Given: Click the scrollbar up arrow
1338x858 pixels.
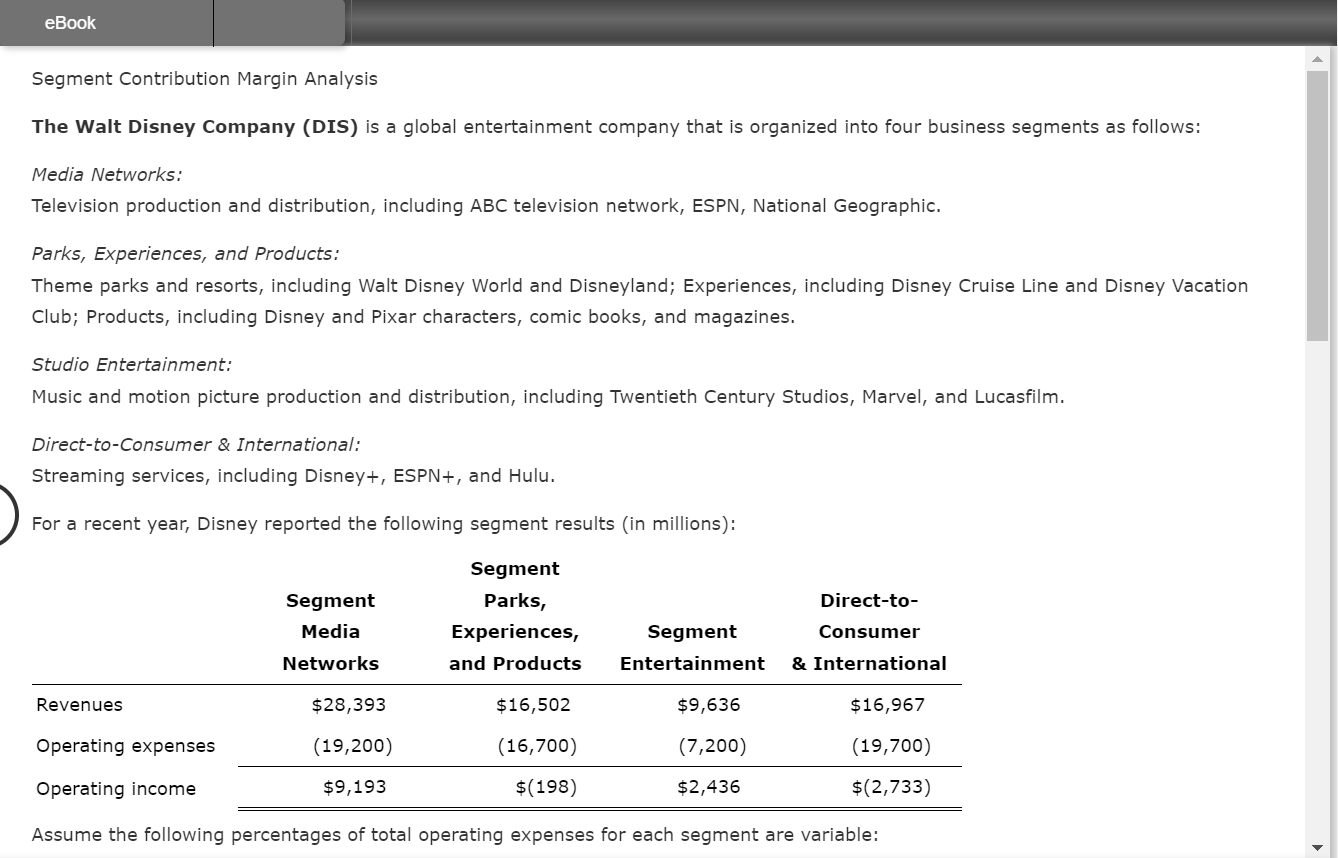Looking at the screenshot, I should coord(1317,58).
